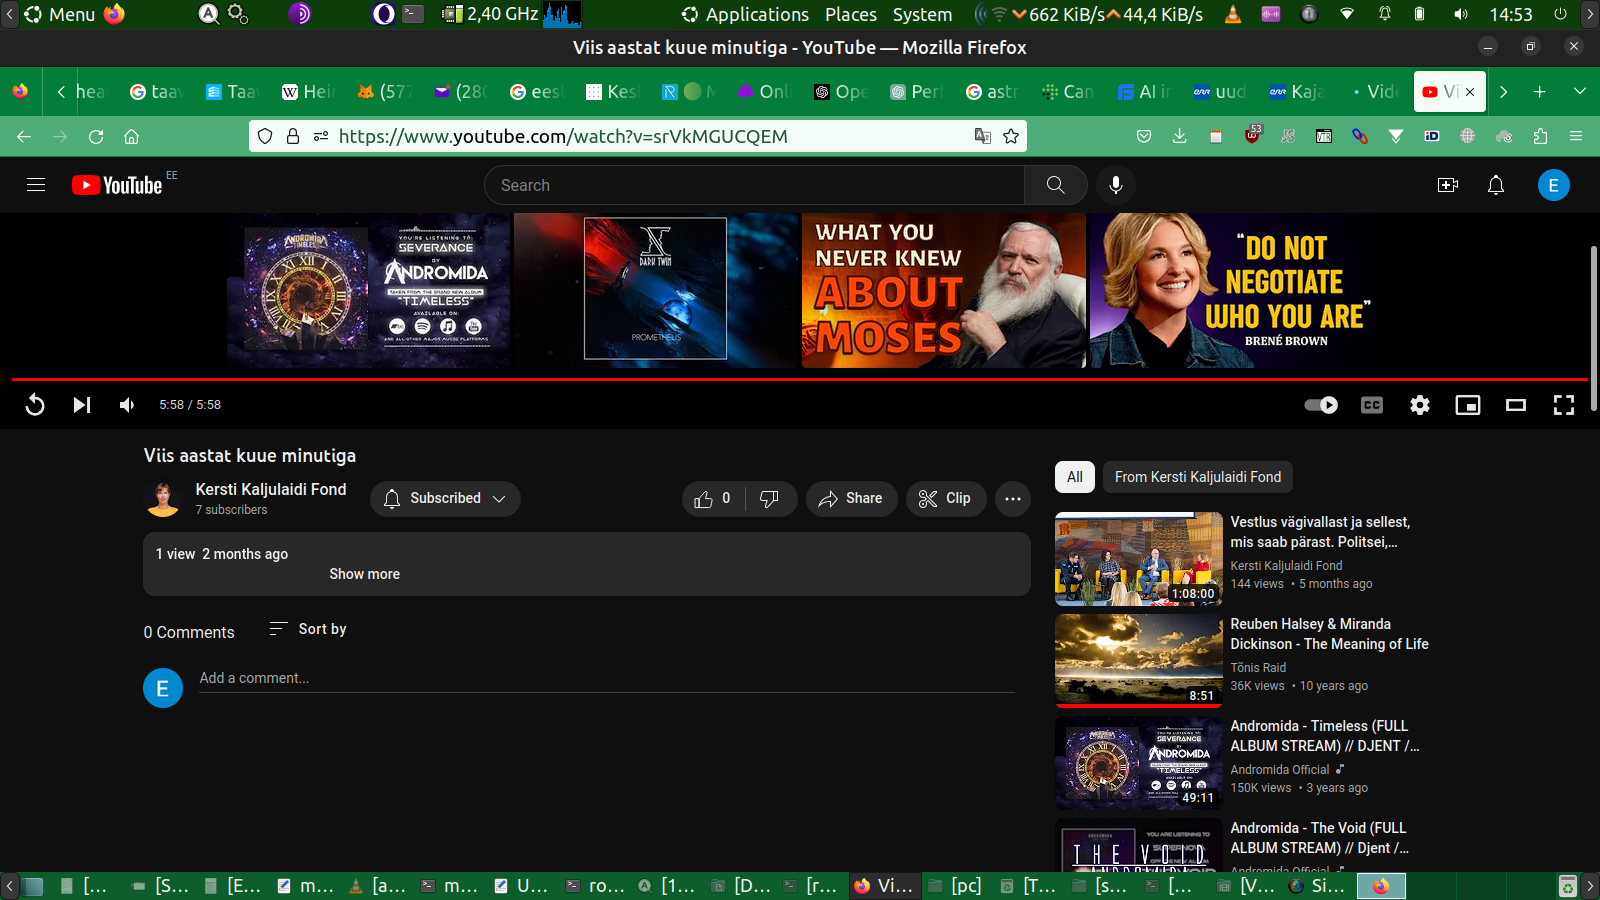The image size is (1600, 900).
Task: Mute the video with the speaker icon
Action: pos(127,405)
